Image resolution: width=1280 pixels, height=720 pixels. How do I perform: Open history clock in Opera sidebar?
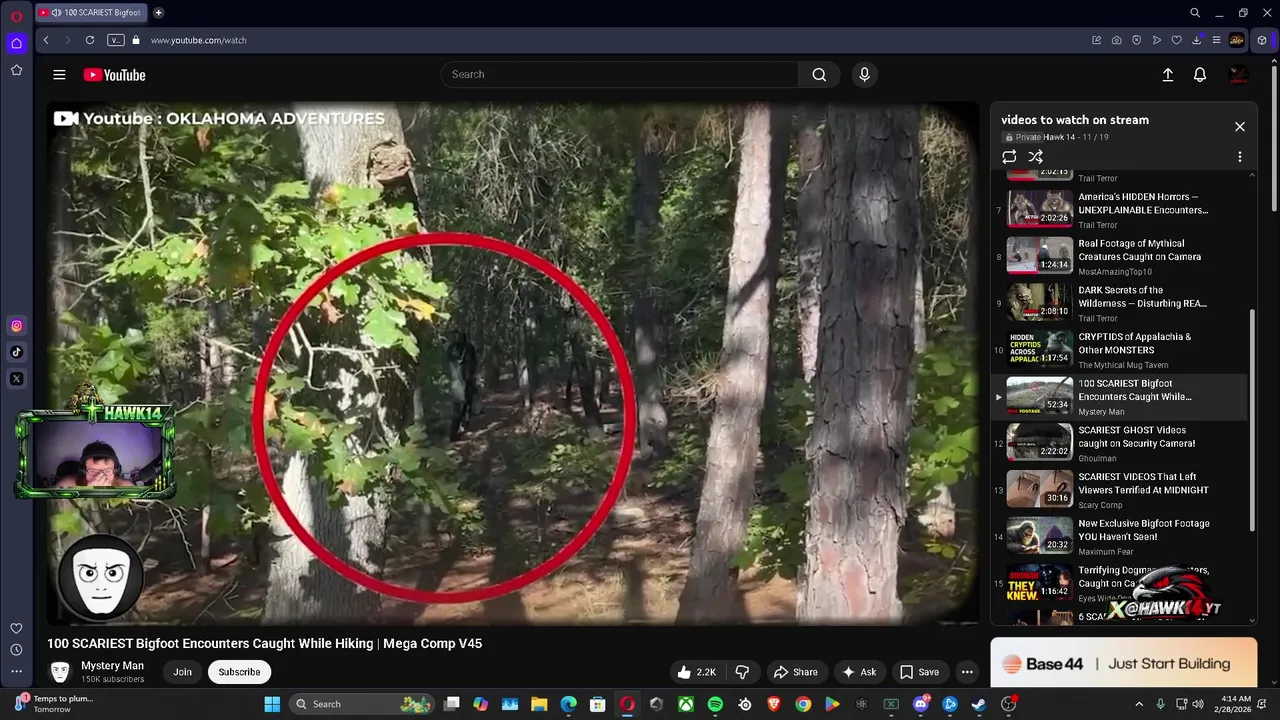pyautogui.click(x=16, y=650)
